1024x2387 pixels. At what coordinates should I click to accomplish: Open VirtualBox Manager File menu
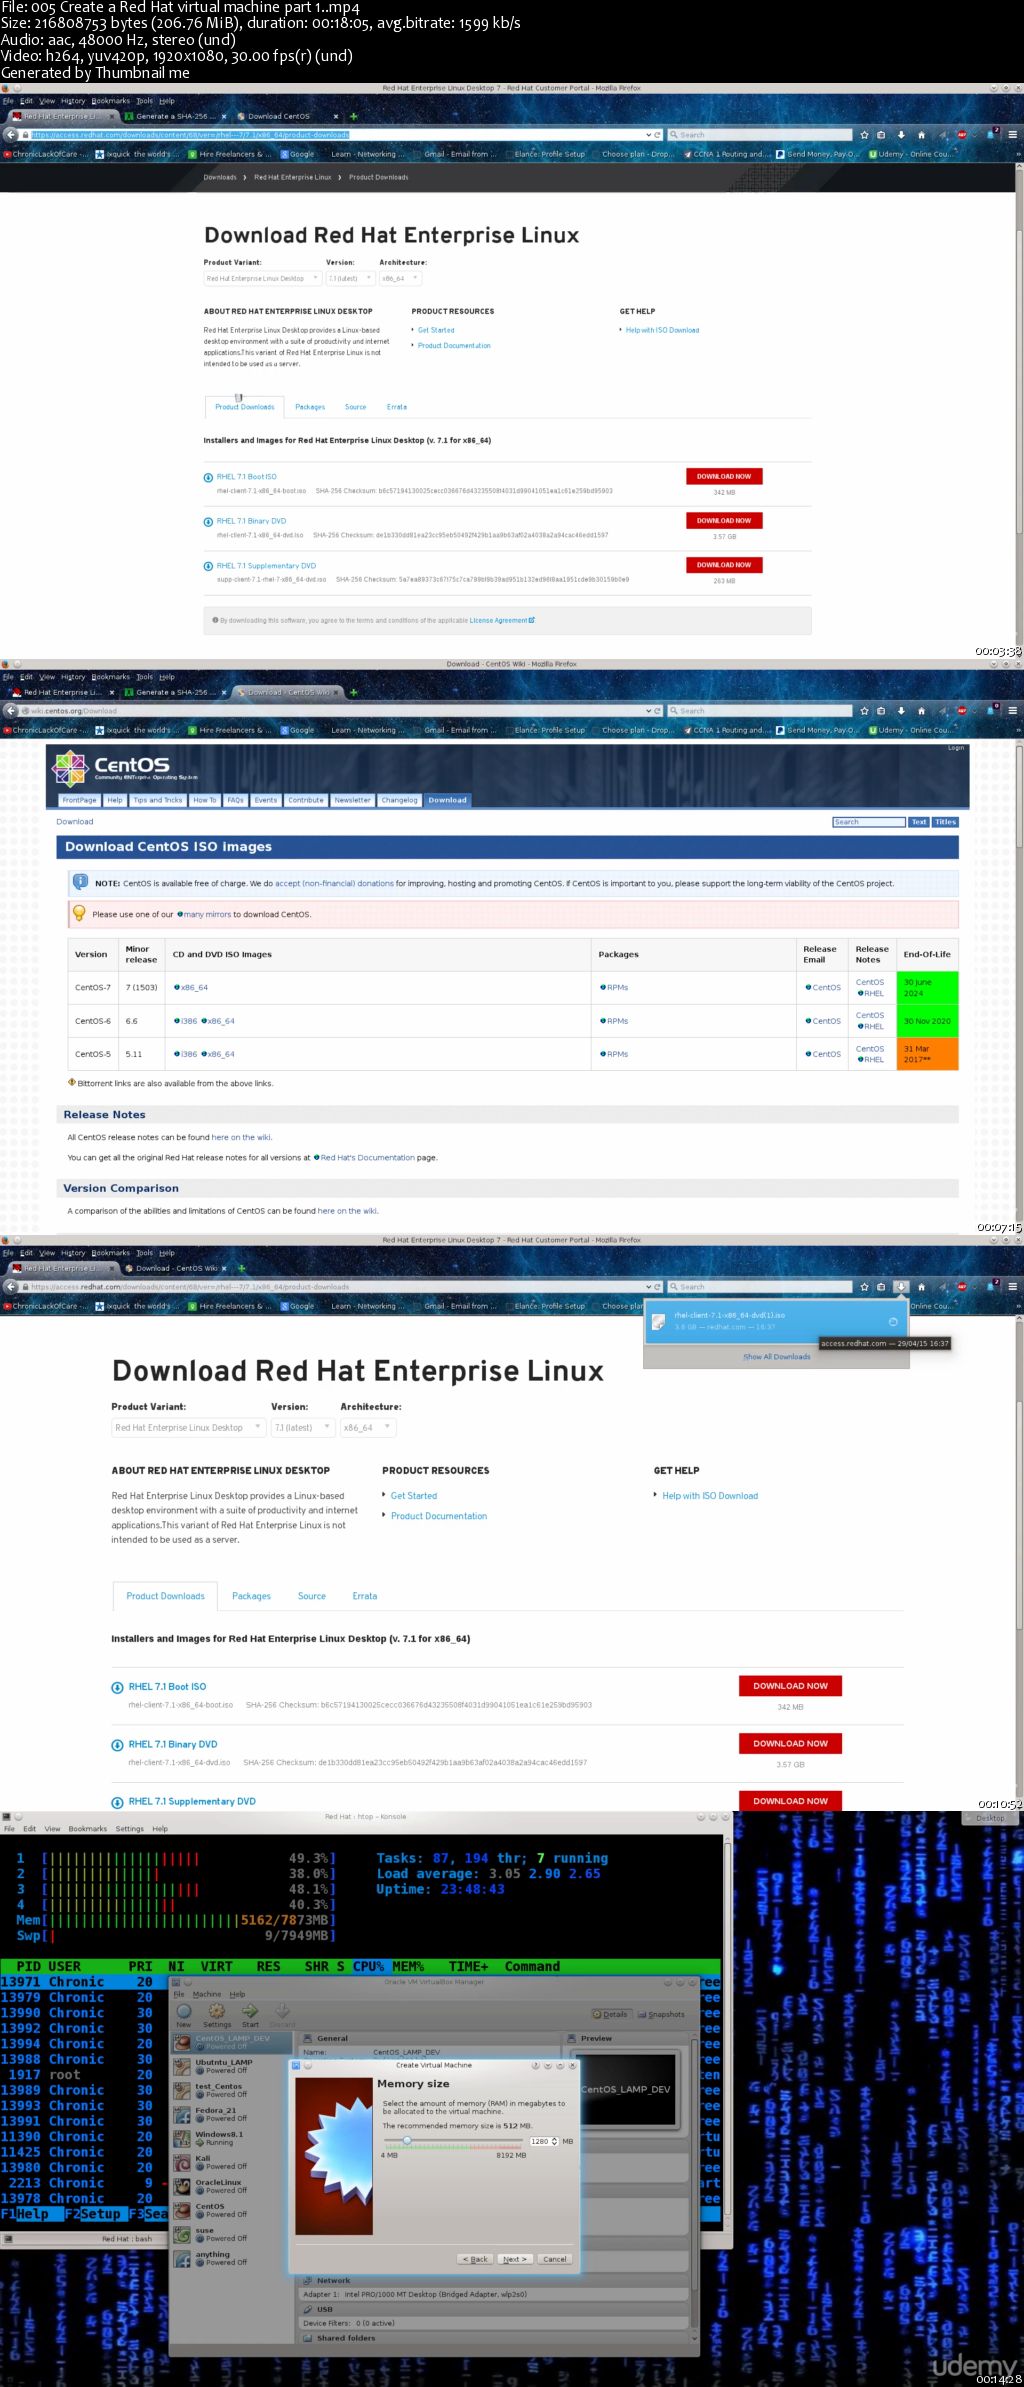[x=179, y=1994]
